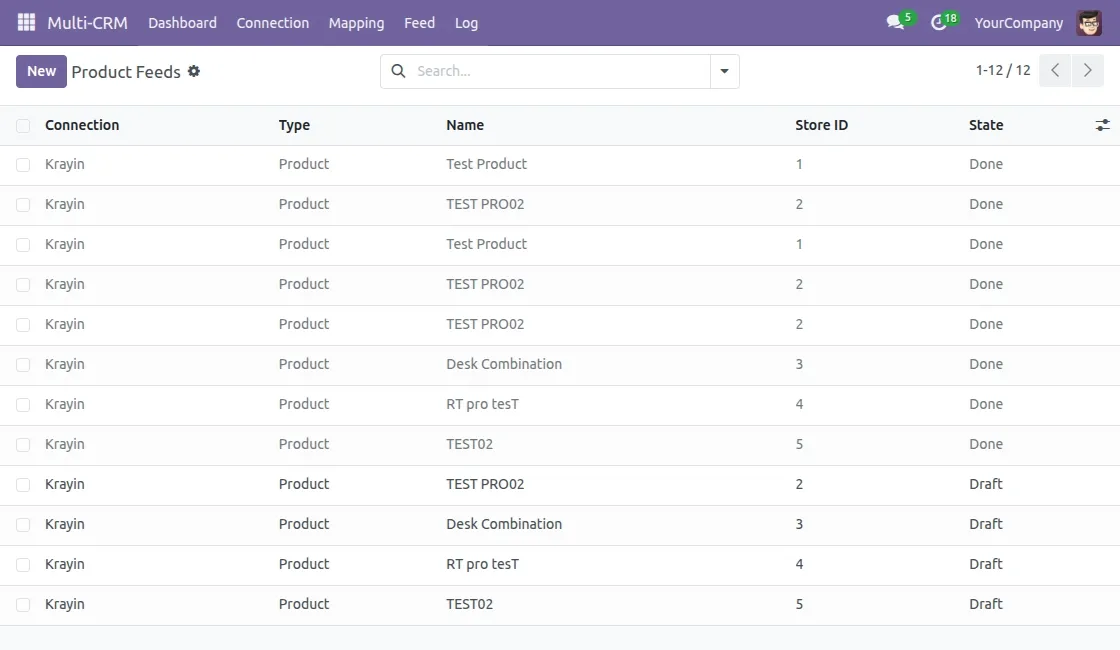Click the user avatar in the top bar
Viewport: 1120px width, 650px height.
point(1090,22)
